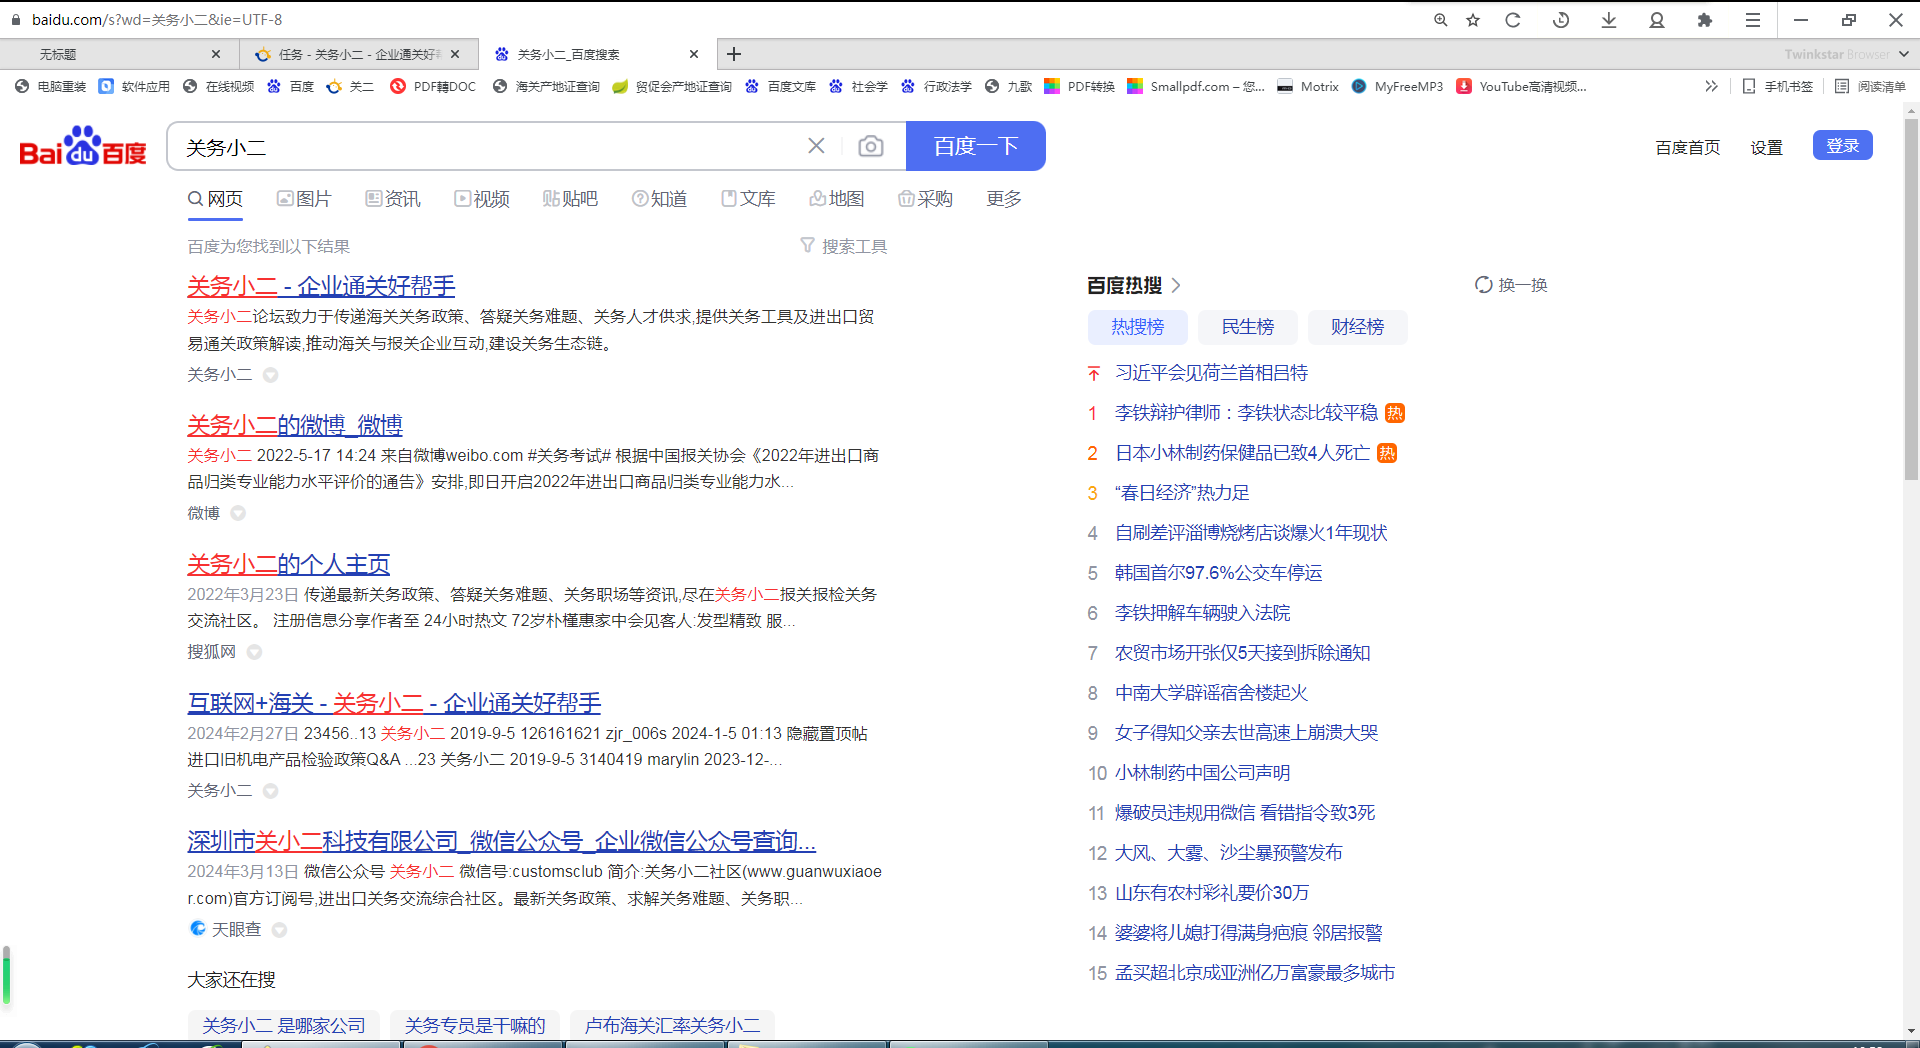Viewport: 1920px width, 1048px height.
Task: Expand options beside 关务小二 source of first result
Action: [x=270, y=375]
